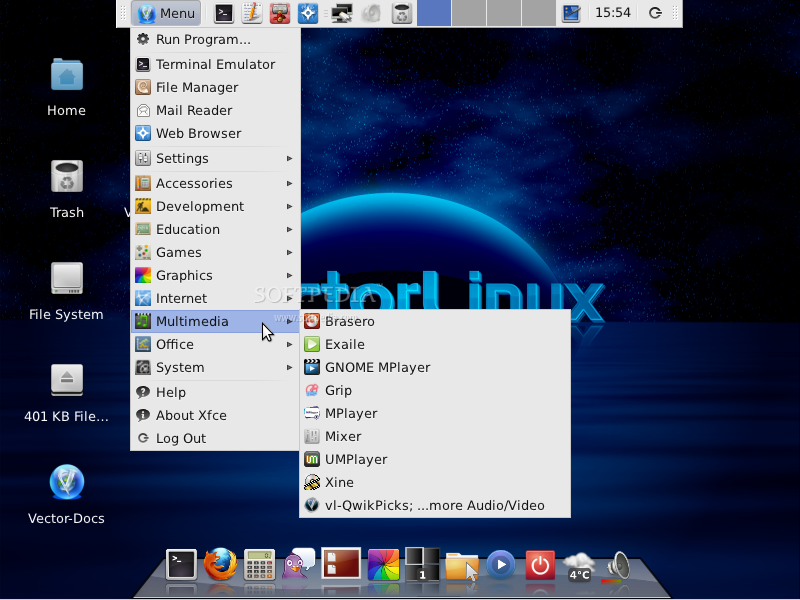The width and height of the screenshot is (800, 600).
Task: Expand the Graphics submenu
Action: point(183,275)
